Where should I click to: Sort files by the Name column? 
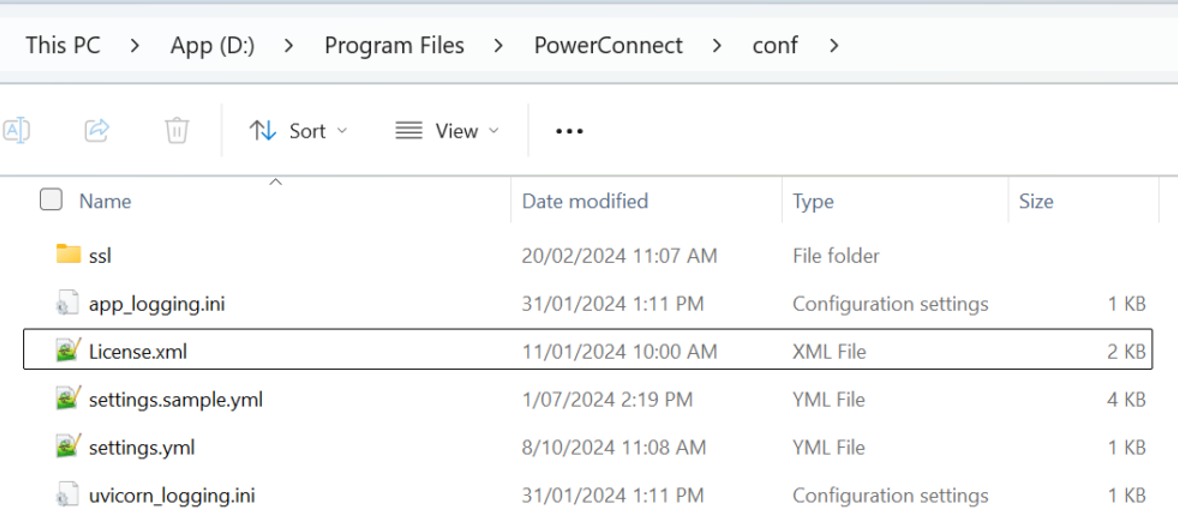pos(105,201)
